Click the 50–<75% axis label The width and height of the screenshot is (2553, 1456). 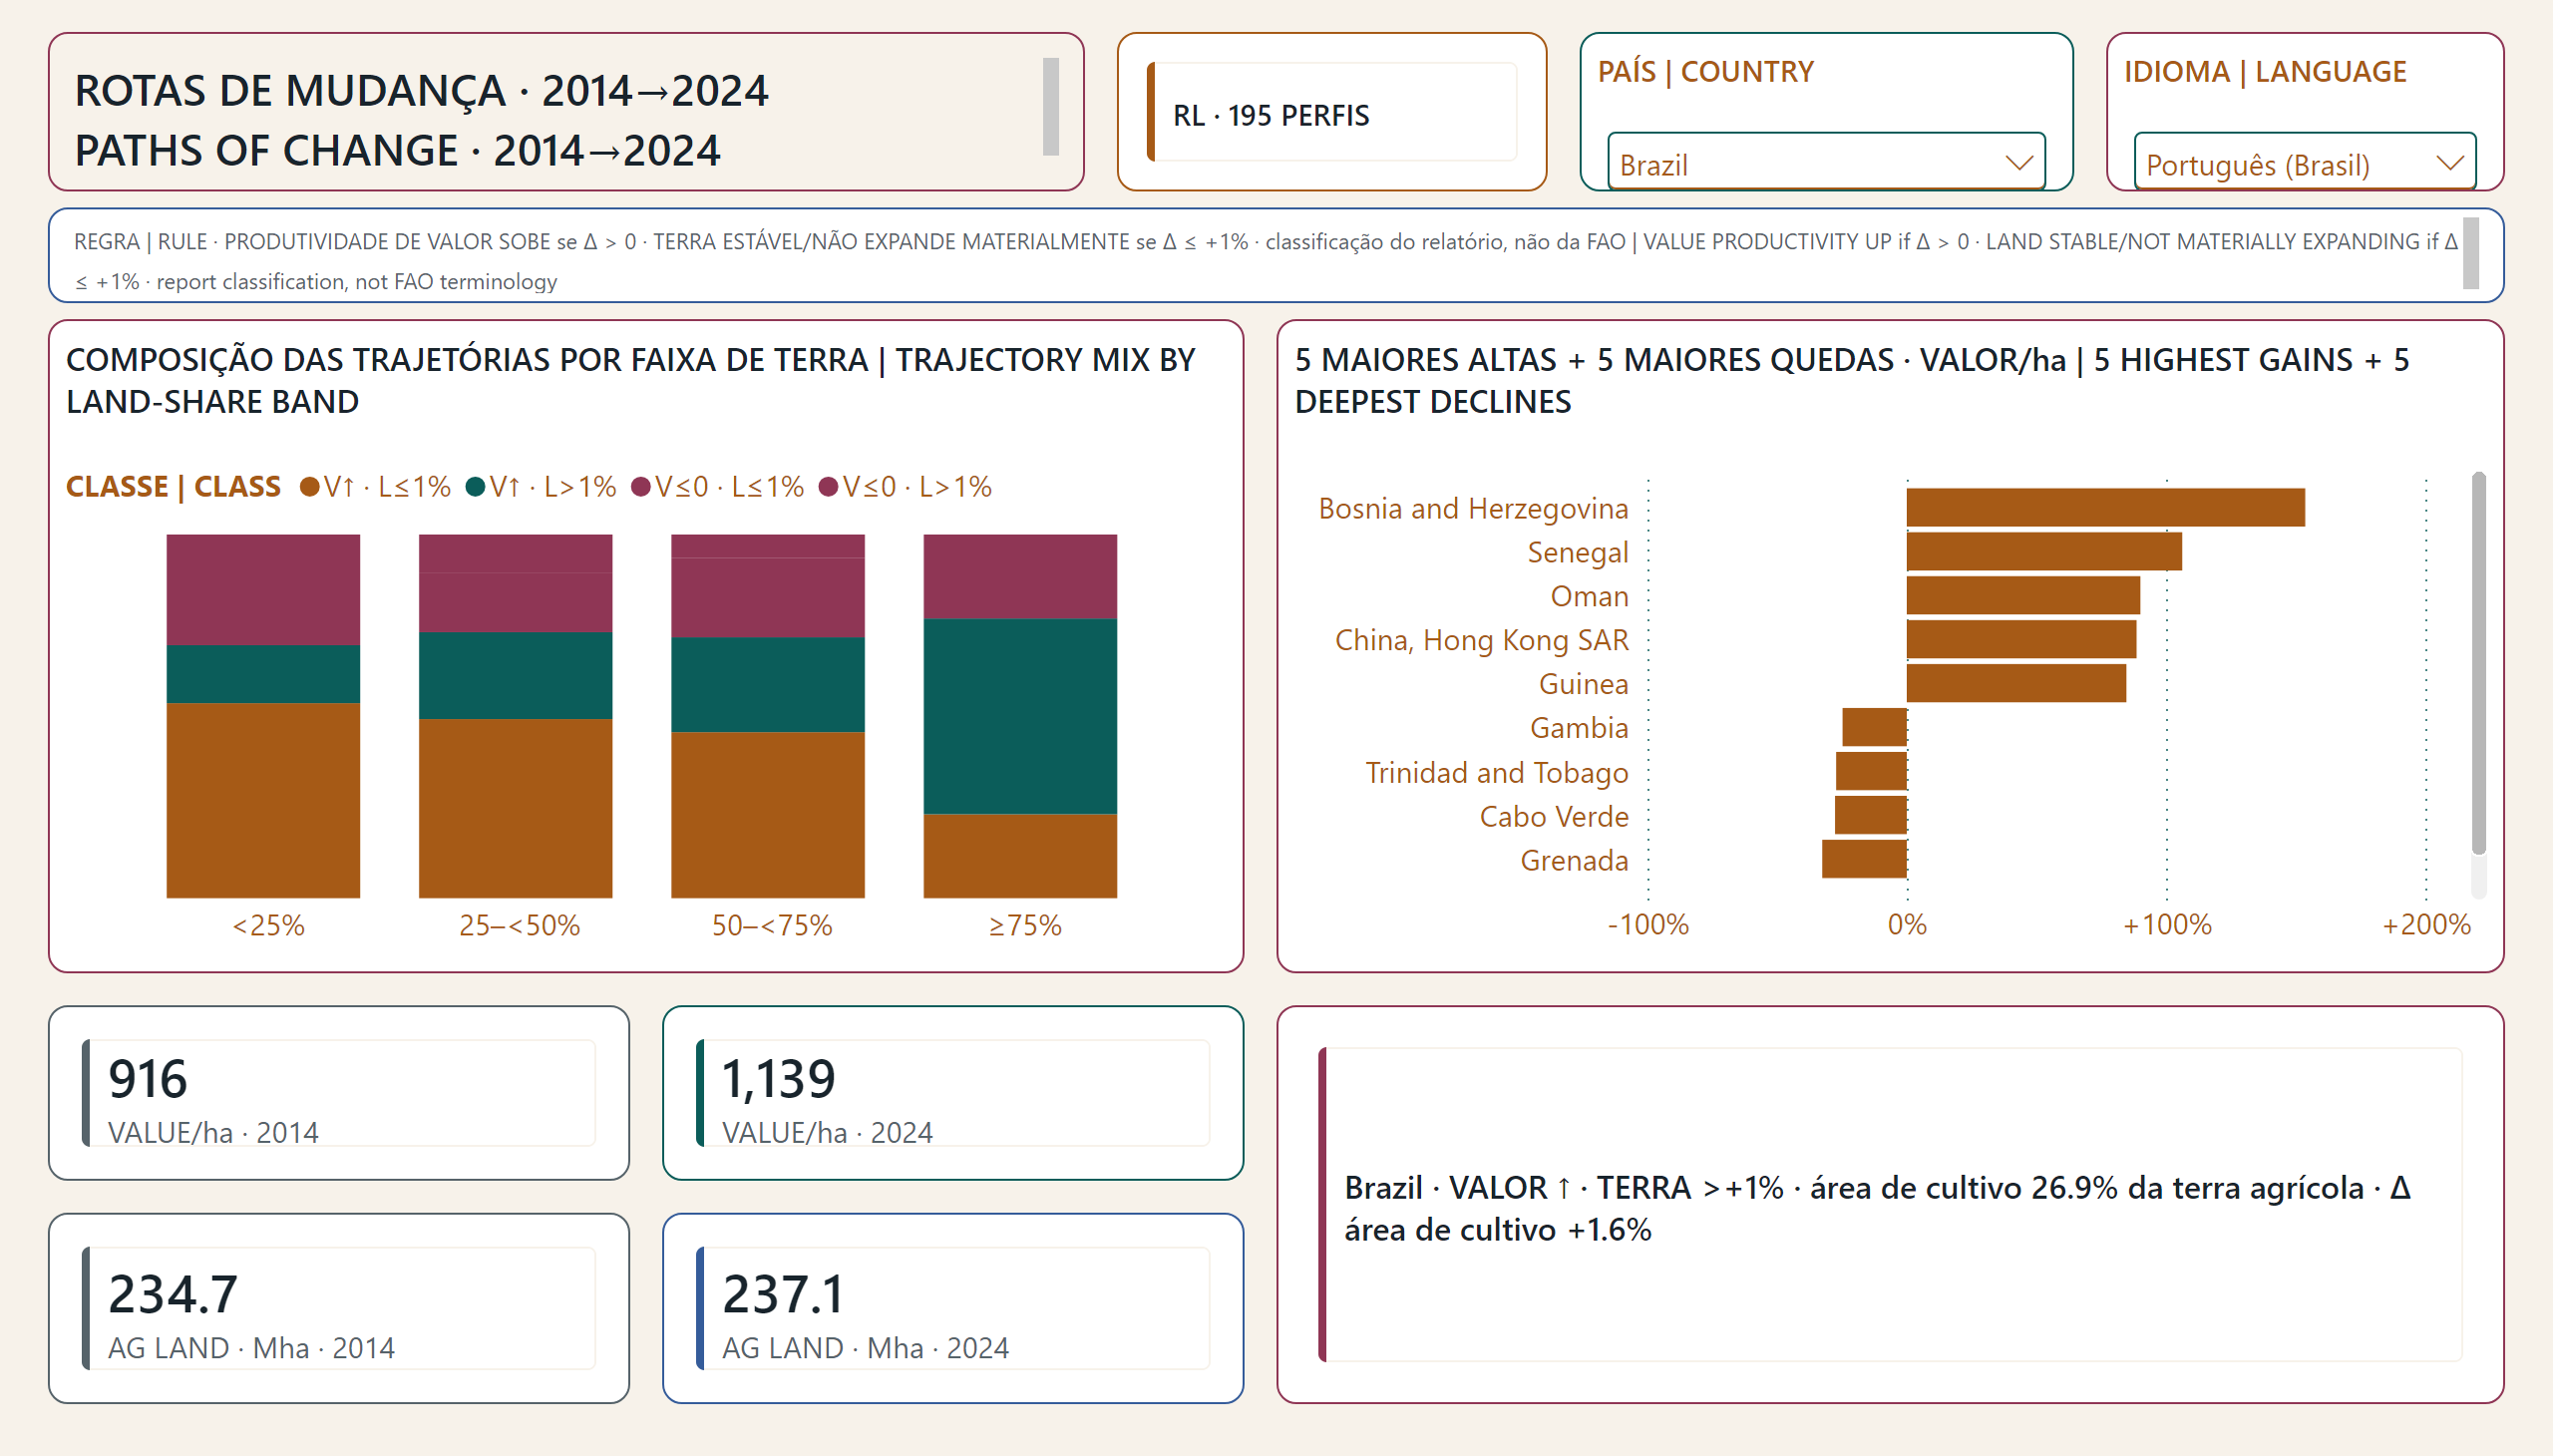click(772, 925)
